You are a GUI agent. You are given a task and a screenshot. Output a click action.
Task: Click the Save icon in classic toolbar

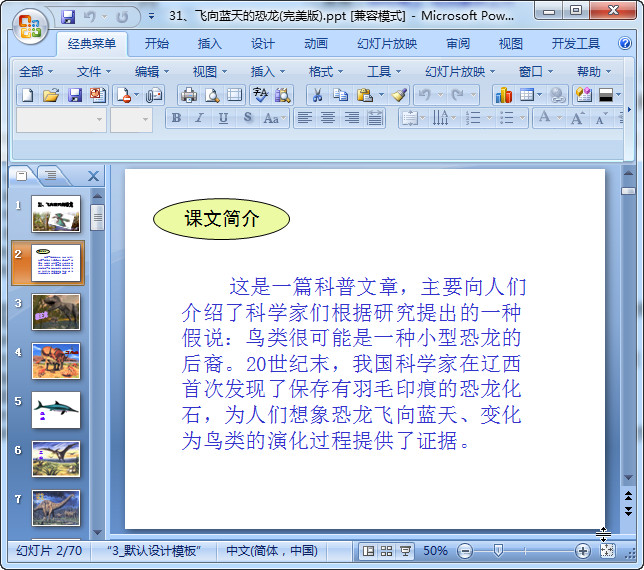coord(75,95)
